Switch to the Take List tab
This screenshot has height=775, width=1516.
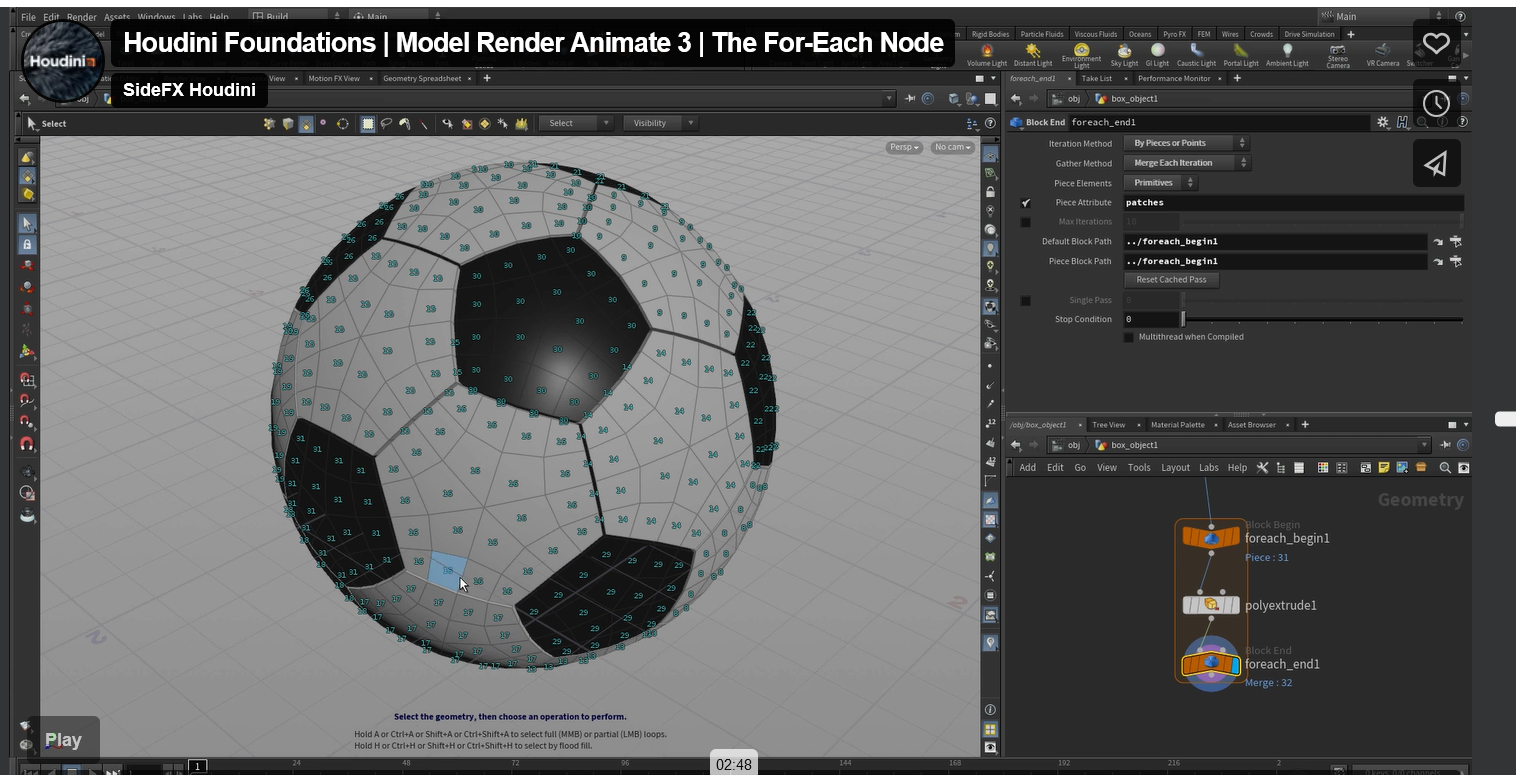tap(1096, 78)
